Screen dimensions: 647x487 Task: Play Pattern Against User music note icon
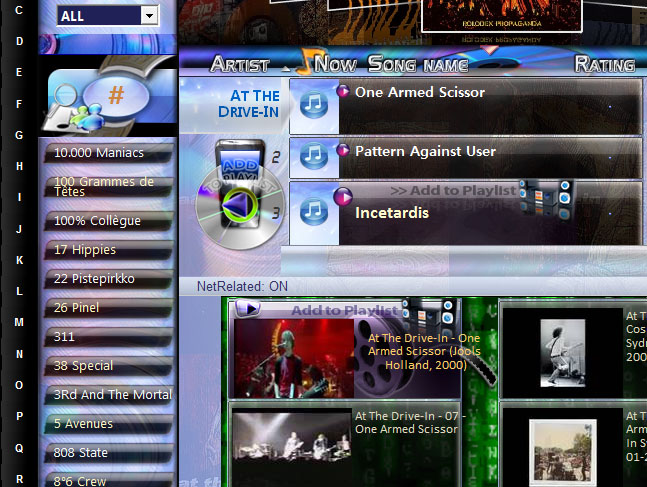coord(314,156)
